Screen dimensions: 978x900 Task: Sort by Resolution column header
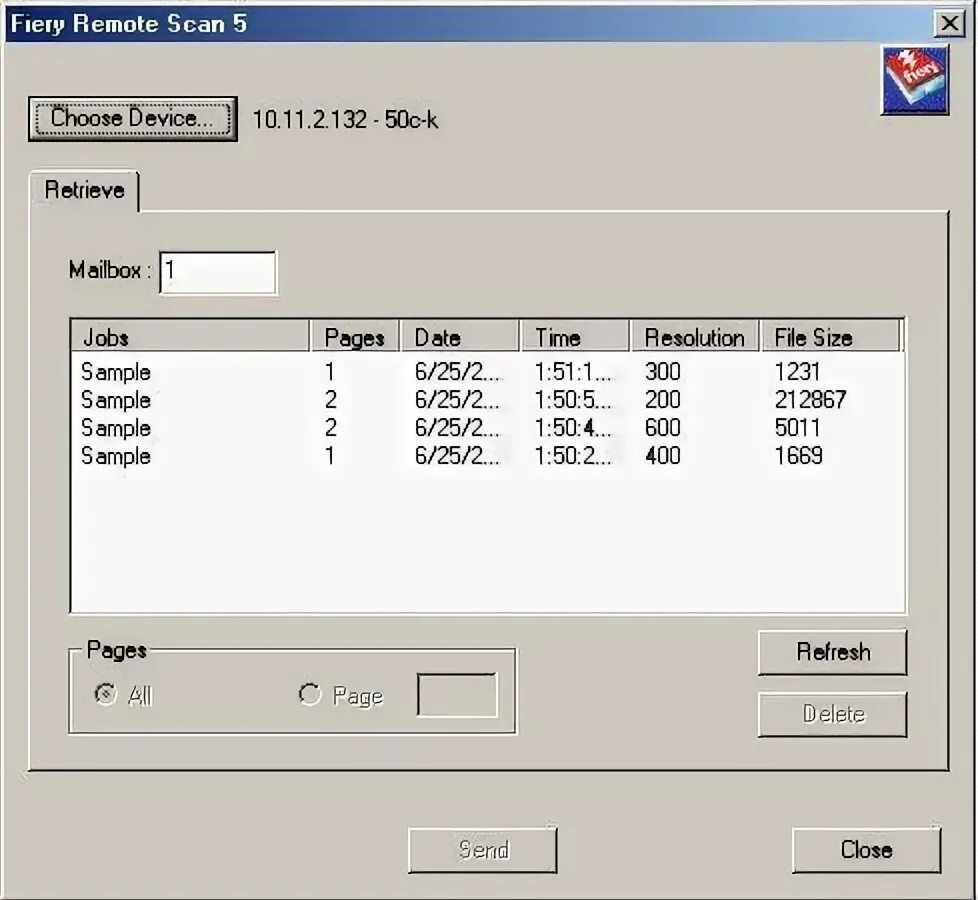[695, 337]
